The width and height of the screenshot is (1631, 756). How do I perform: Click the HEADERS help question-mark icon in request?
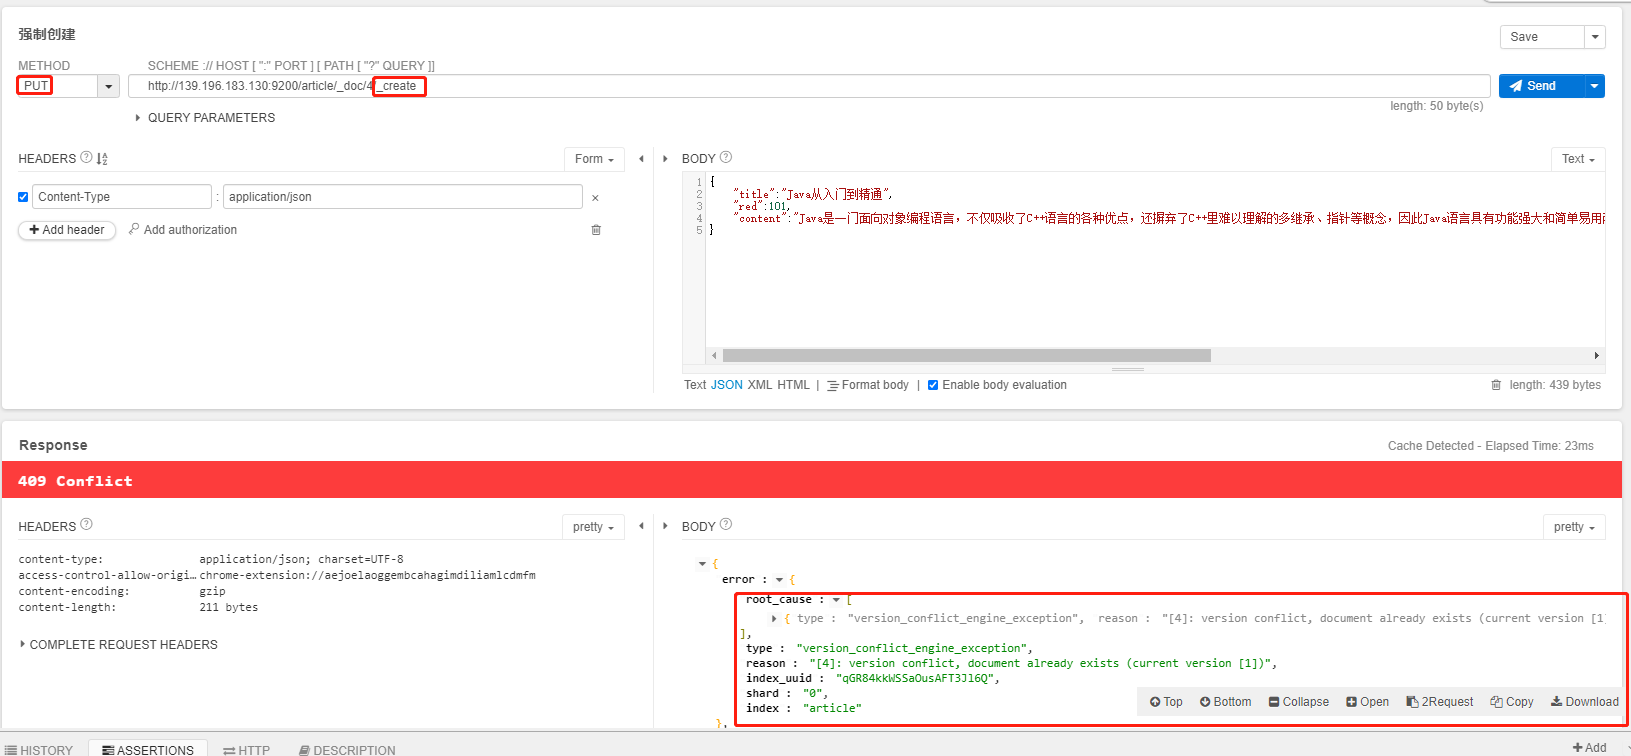86,157
